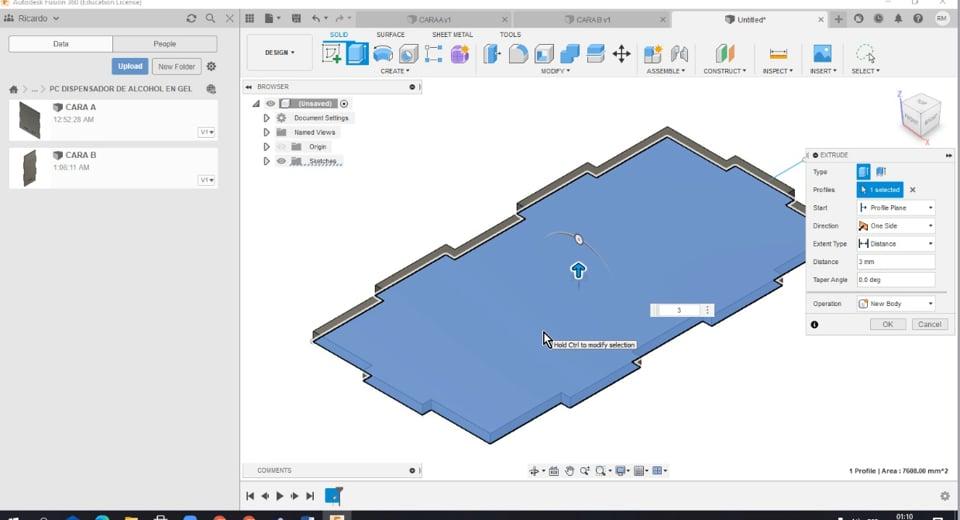Screen dimensions: 960x520
Task: Select the New Component tool
Action: [x=653, y=54]
